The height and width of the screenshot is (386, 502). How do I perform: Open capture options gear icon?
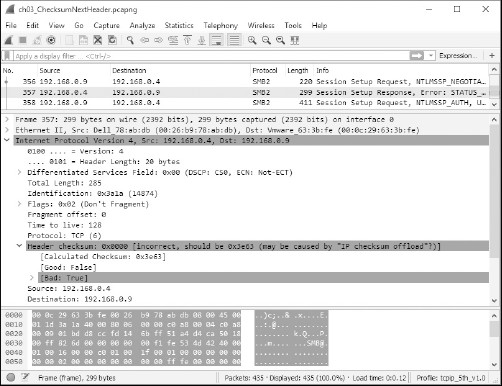(51, 40)
